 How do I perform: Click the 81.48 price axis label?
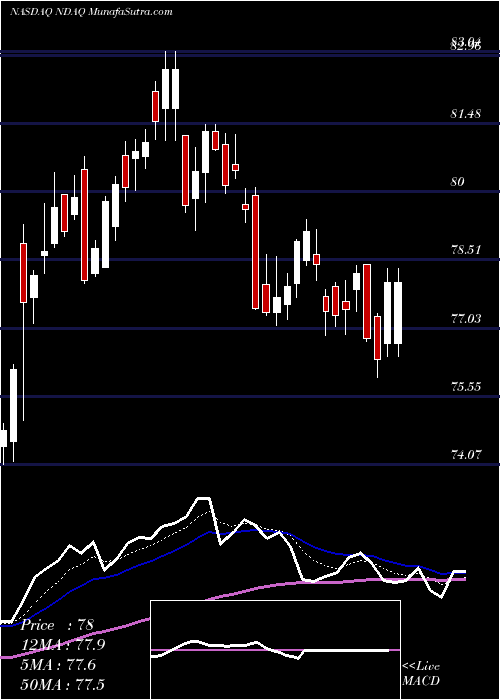coord(466,114)
